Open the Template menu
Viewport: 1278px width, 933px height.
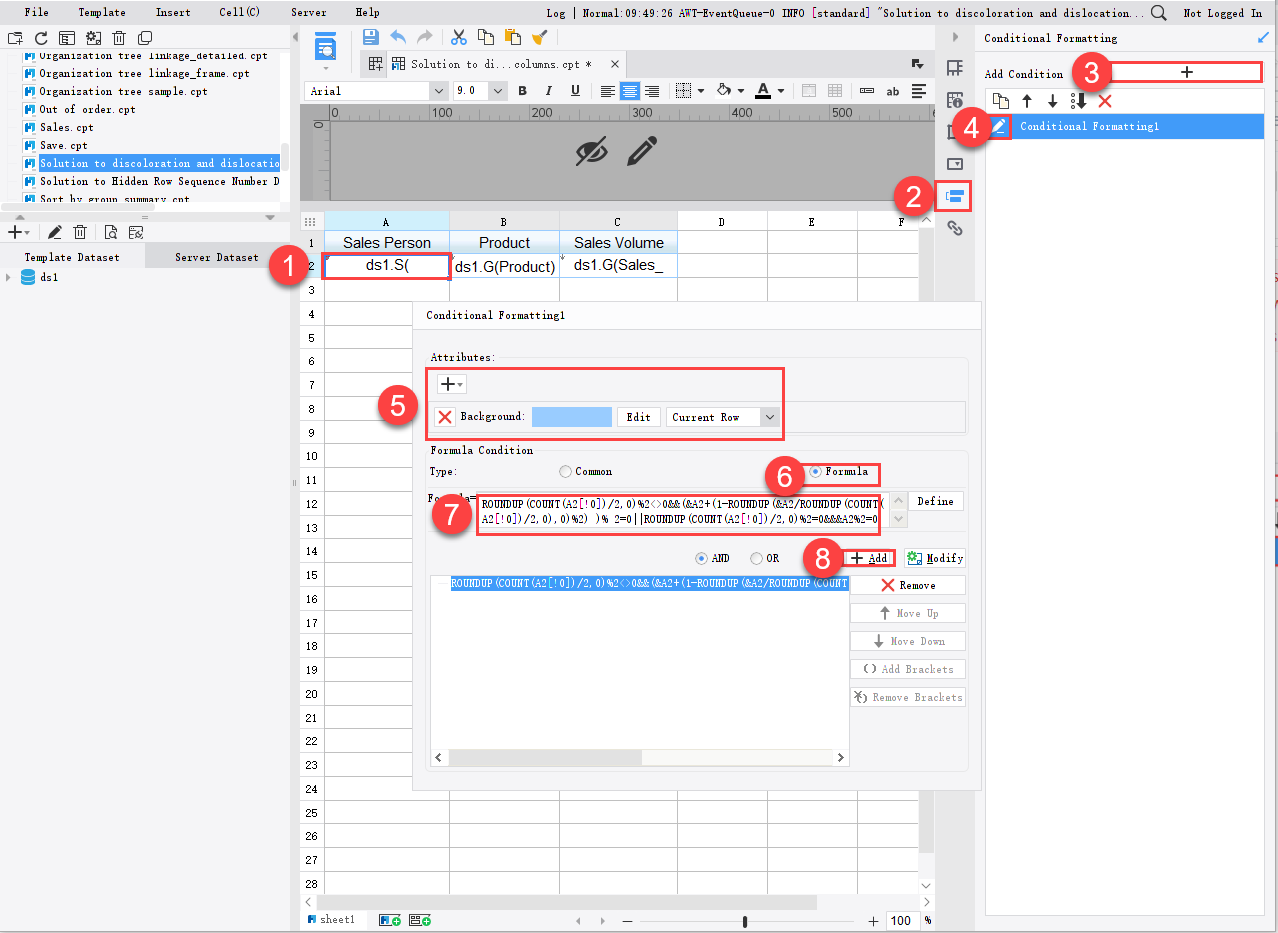point(102,12)
